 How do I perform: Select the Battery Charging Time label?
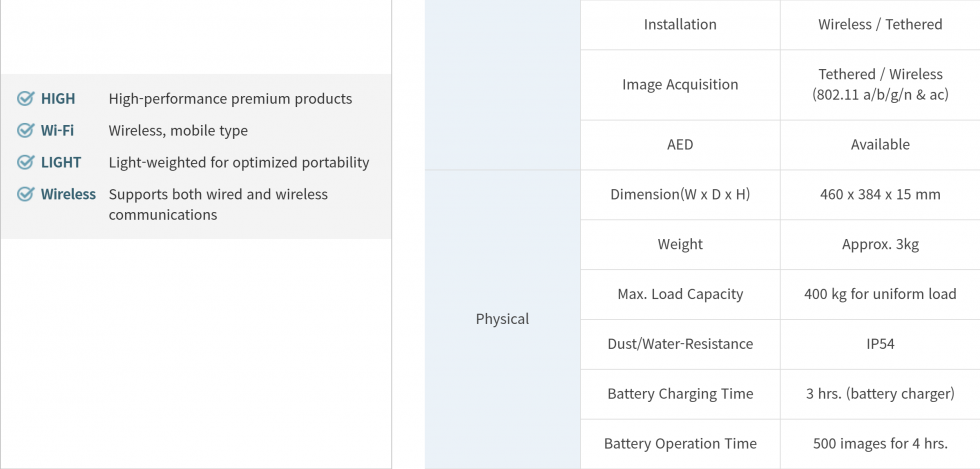(x=680, y=395)
